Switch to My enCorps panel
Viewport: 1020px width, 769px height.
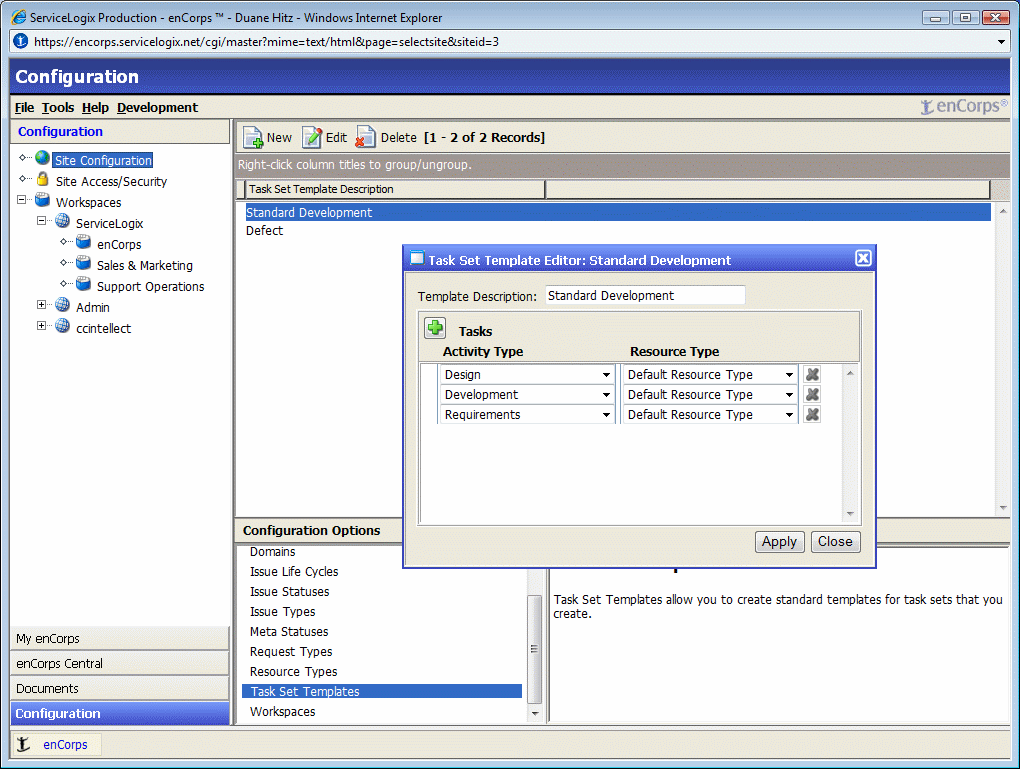120,638
